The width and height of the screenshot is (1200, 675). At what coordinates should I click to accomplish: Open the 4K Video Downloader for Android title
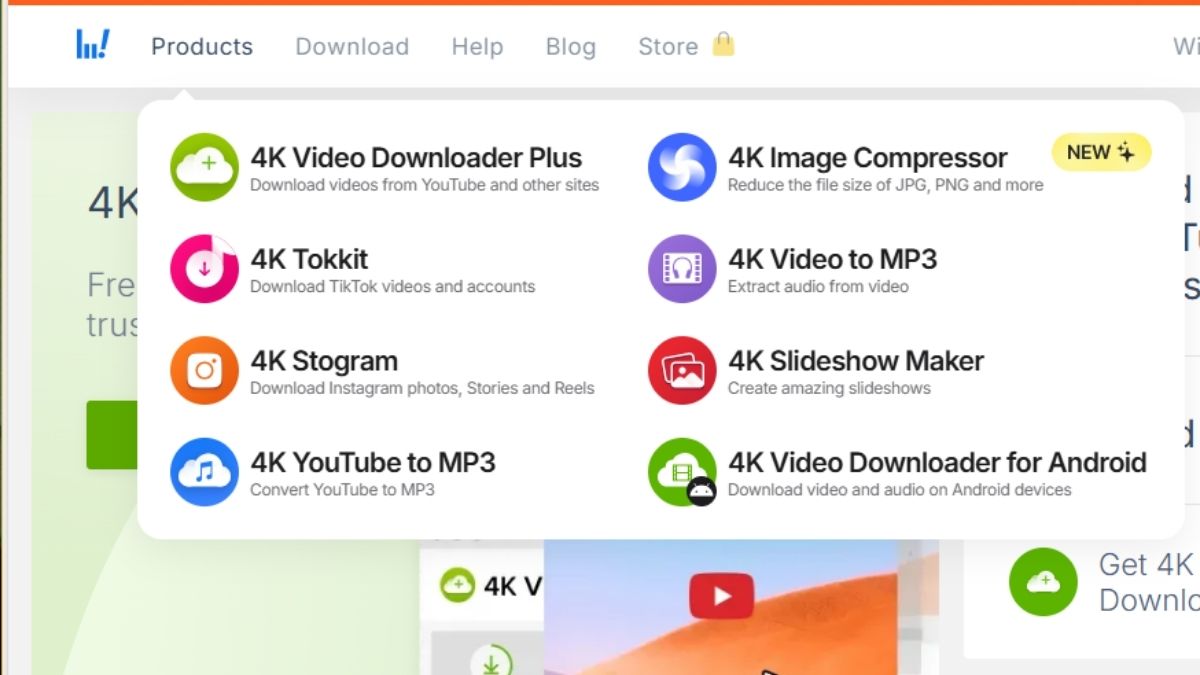[937, 462]
